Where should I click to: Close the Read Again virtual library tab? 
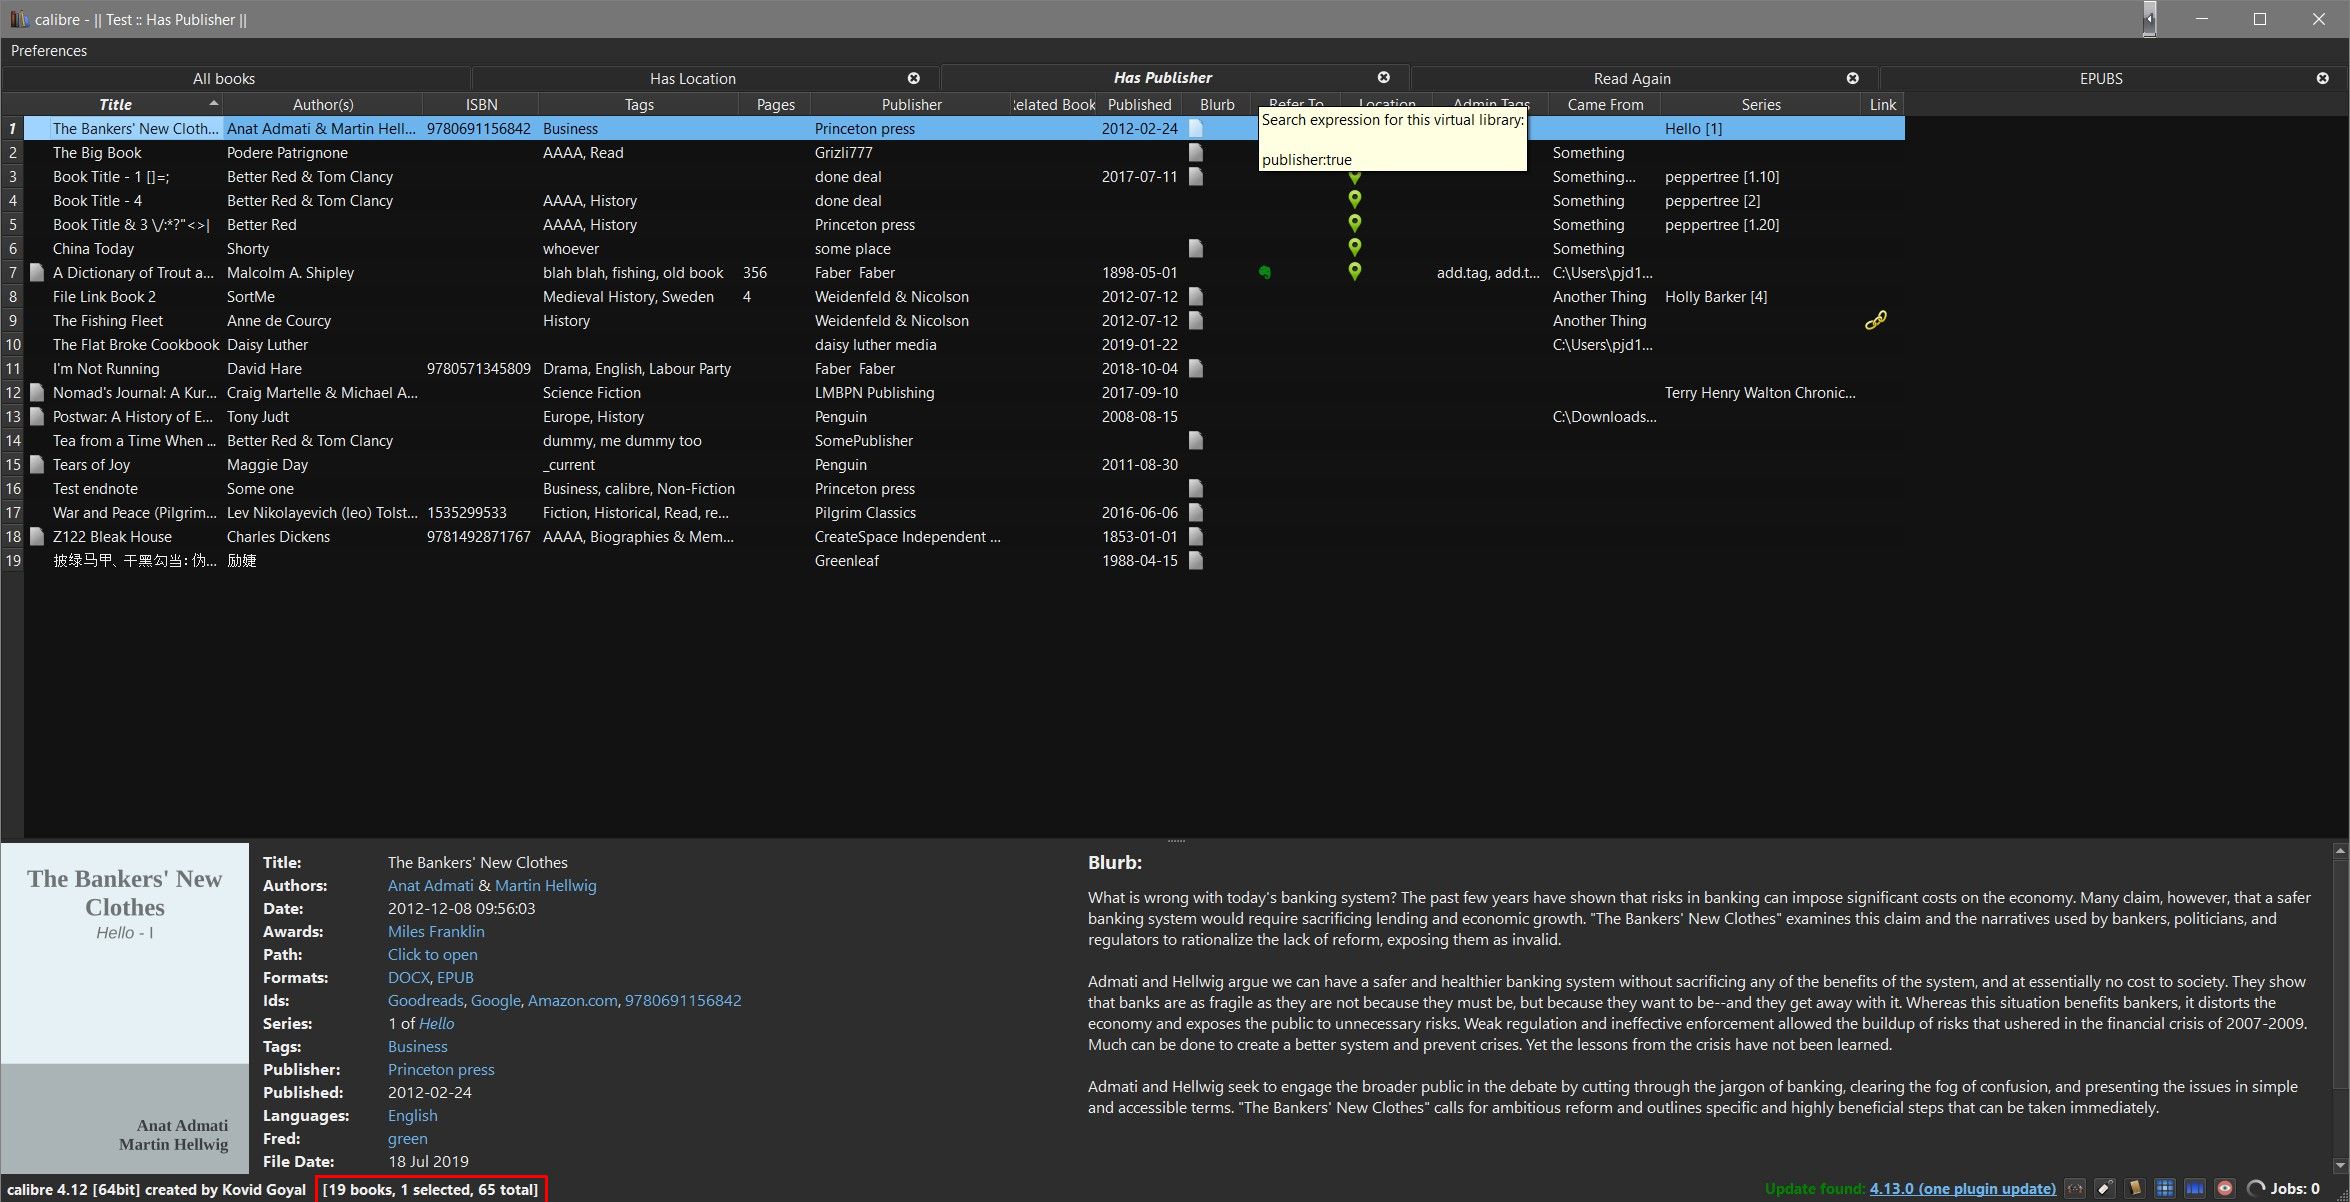click(x=1852, y=78)
